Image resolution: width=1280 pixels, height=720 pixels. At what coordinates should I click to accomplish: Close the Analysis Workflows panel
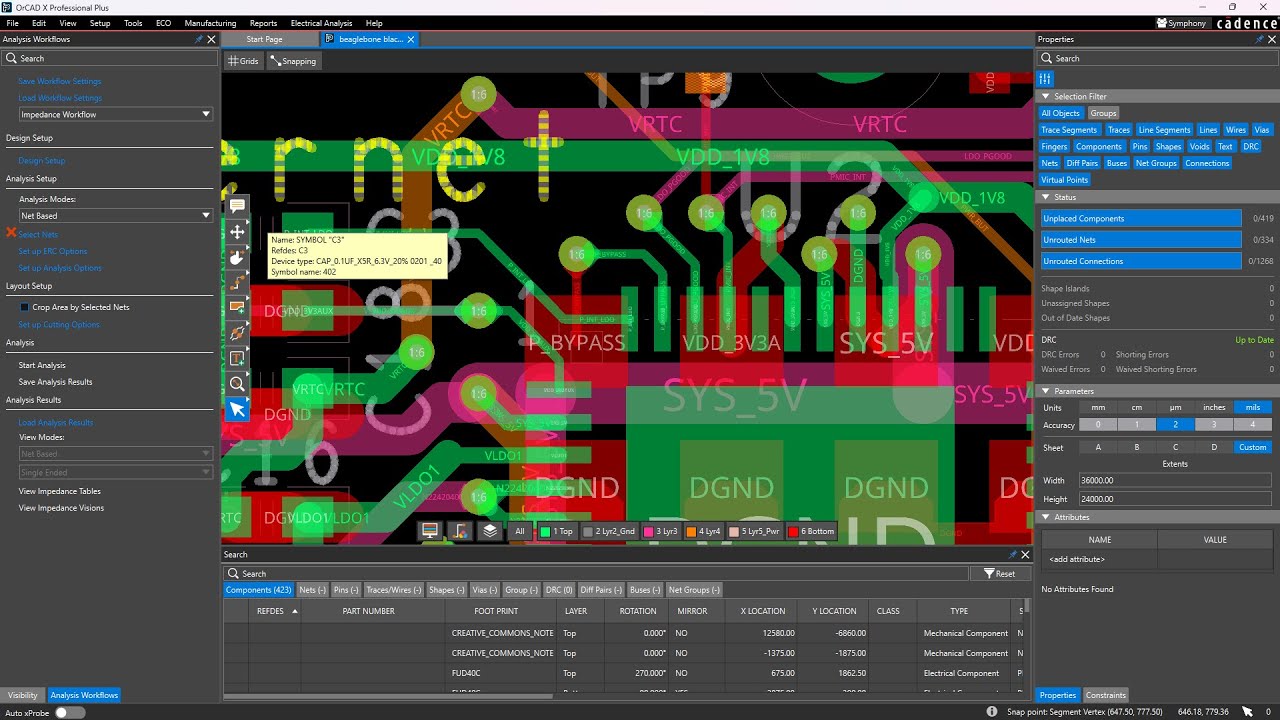[211, 39]
